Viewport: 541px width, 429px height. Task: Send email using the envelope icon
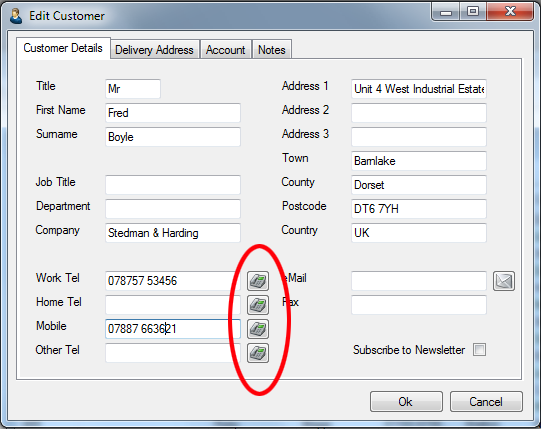(504, 281)
